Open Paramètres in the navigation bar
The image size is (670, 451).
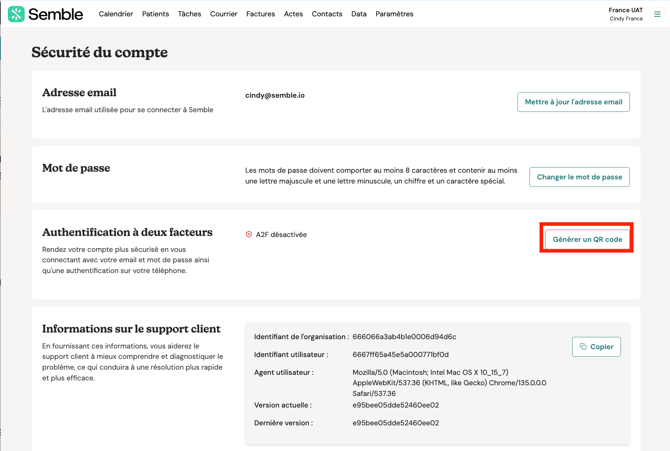pos(394,14)
